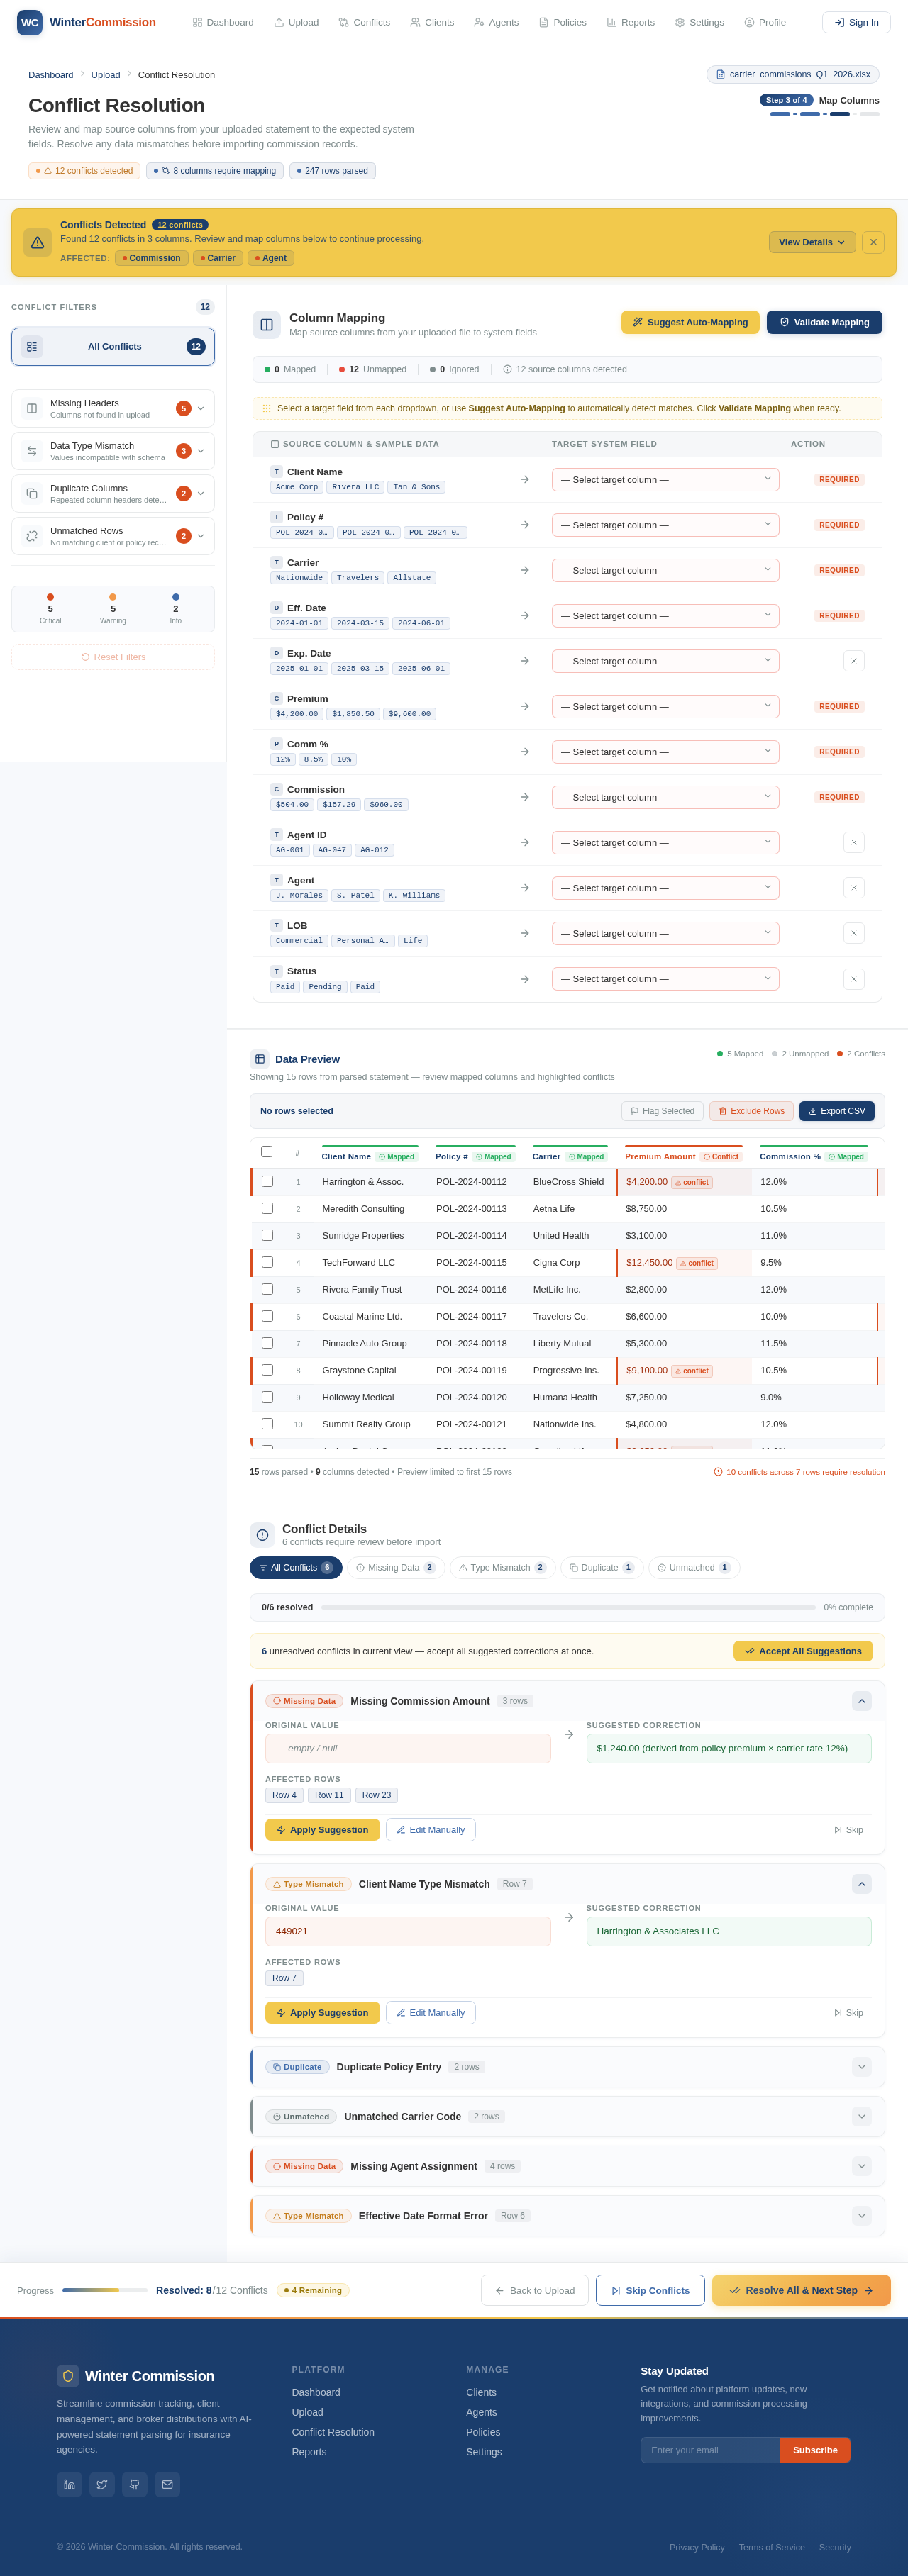This screenshot has height=2576, width=908.
Task: Click the WC logo icon in the header
Action: pyautogui.click(x=30, y=22)
